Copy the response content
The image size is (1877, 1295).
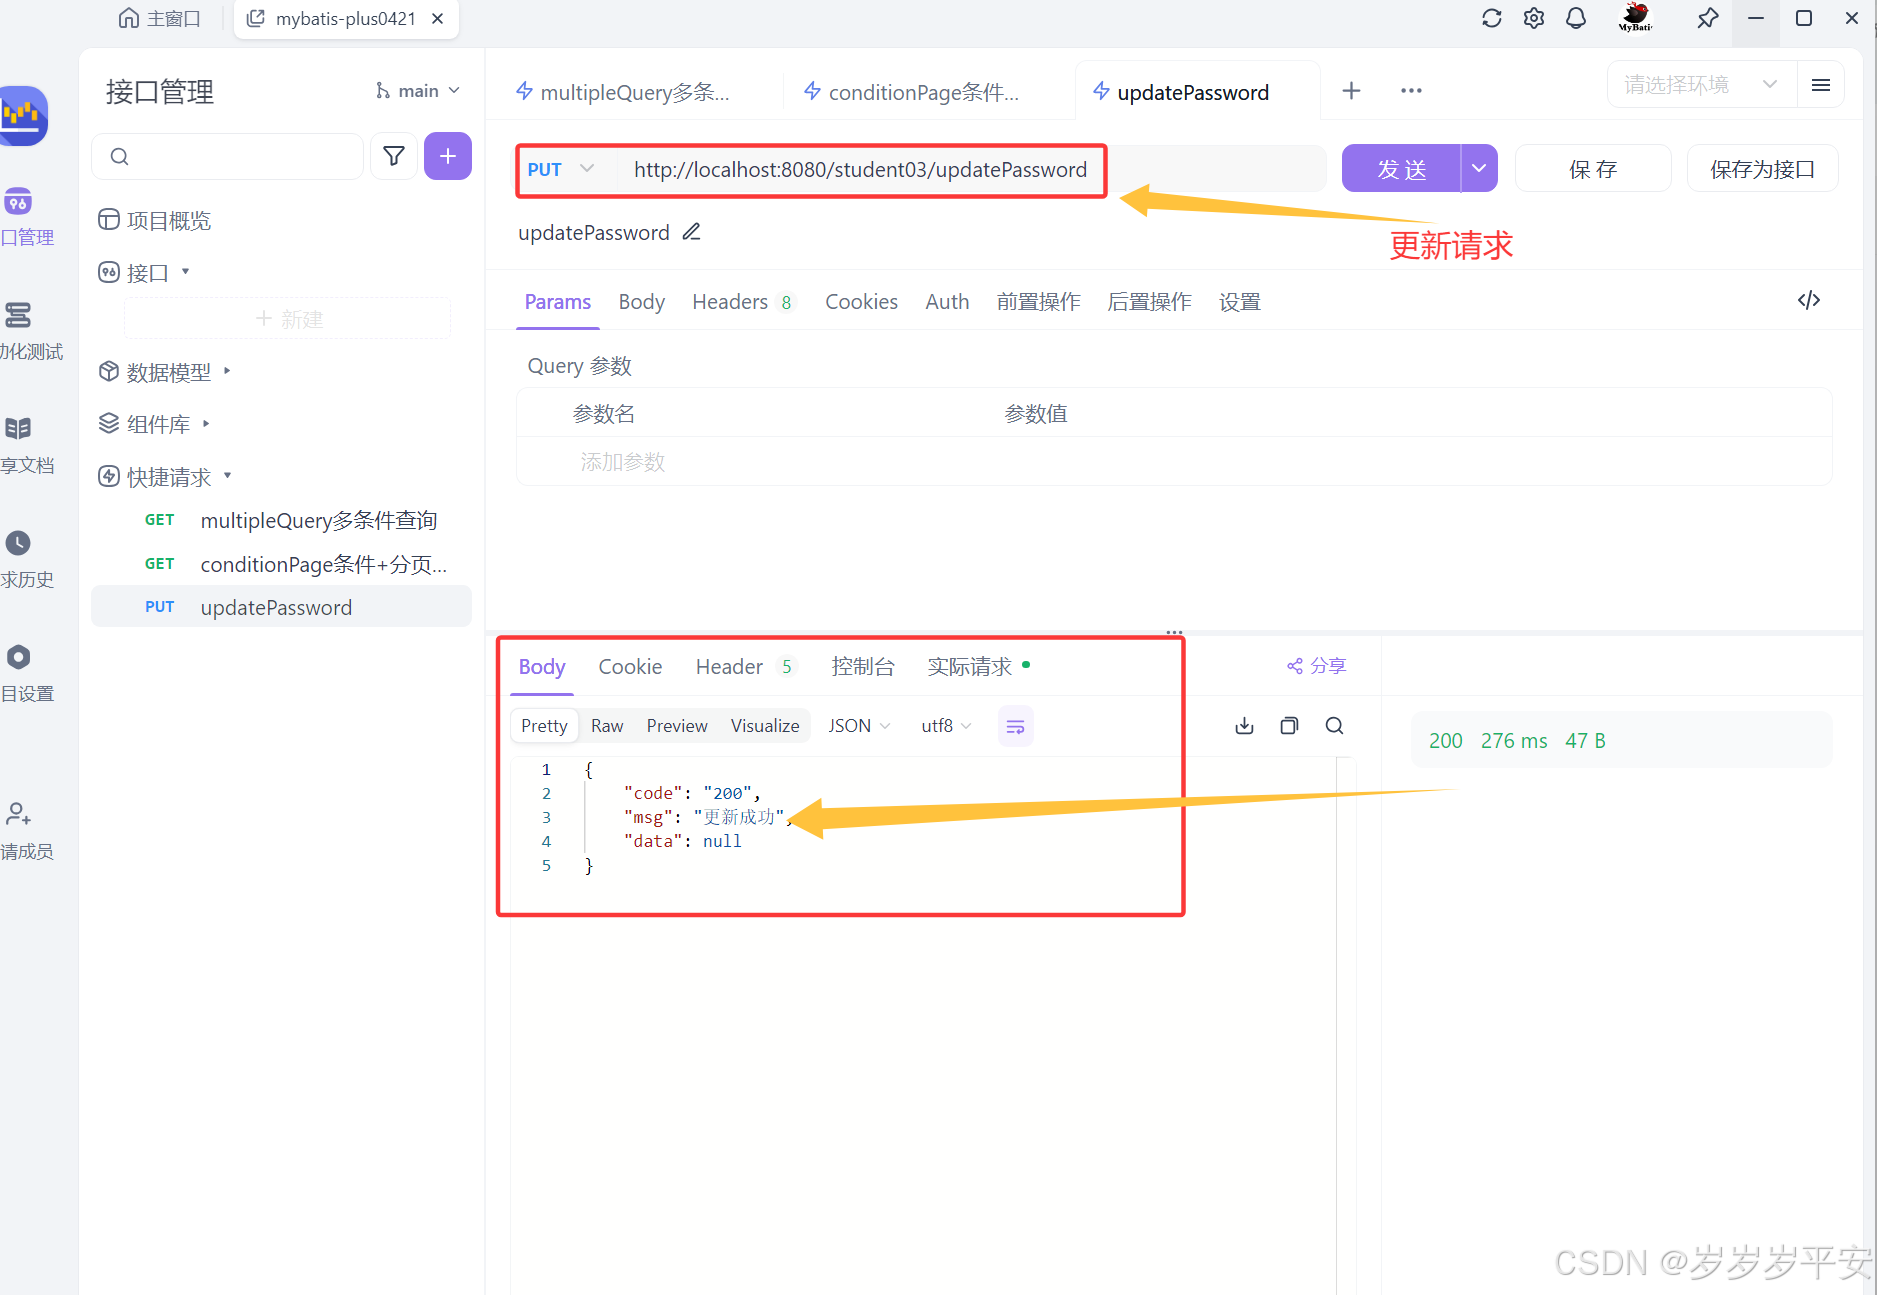[x=1289, y=725]
